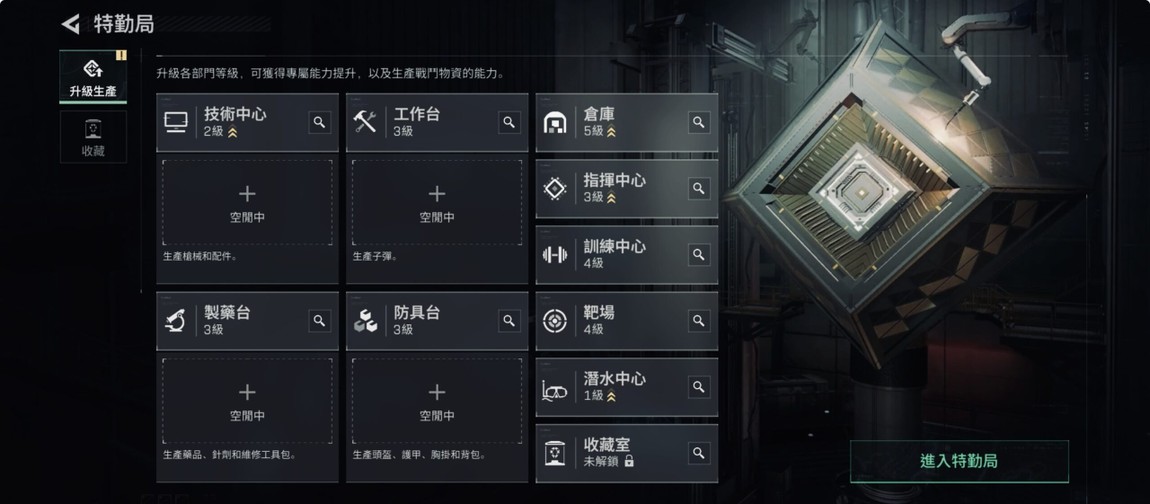This screenshot has height=504, width=1150.
Task: Add bullet production in 工作台 idle slot
Action: click(x=437, y=203)
